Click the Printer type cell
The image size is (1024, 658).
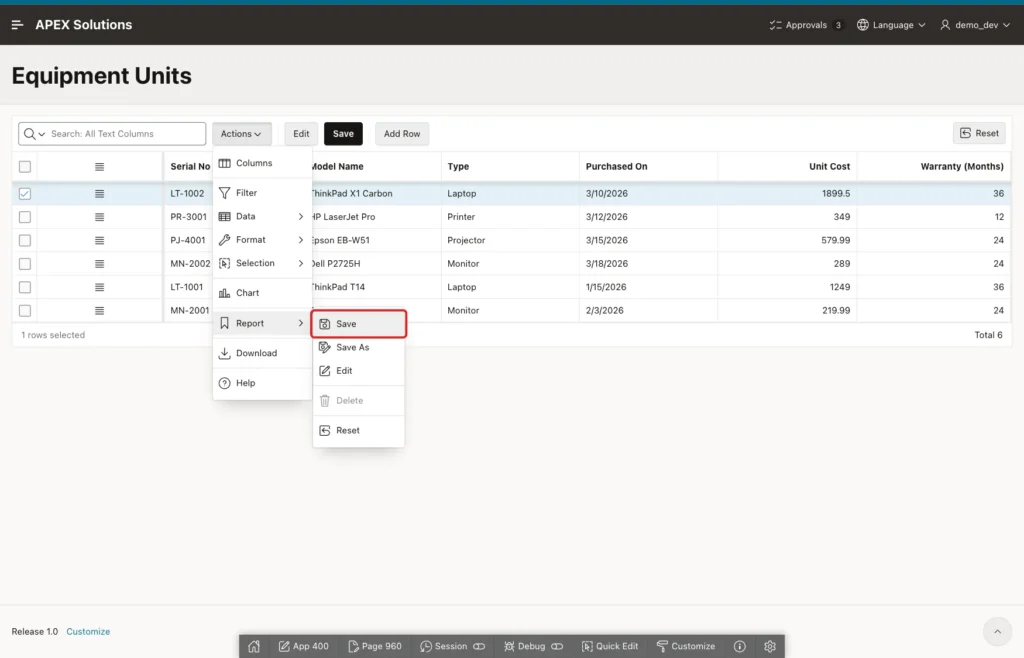[510, 217]
